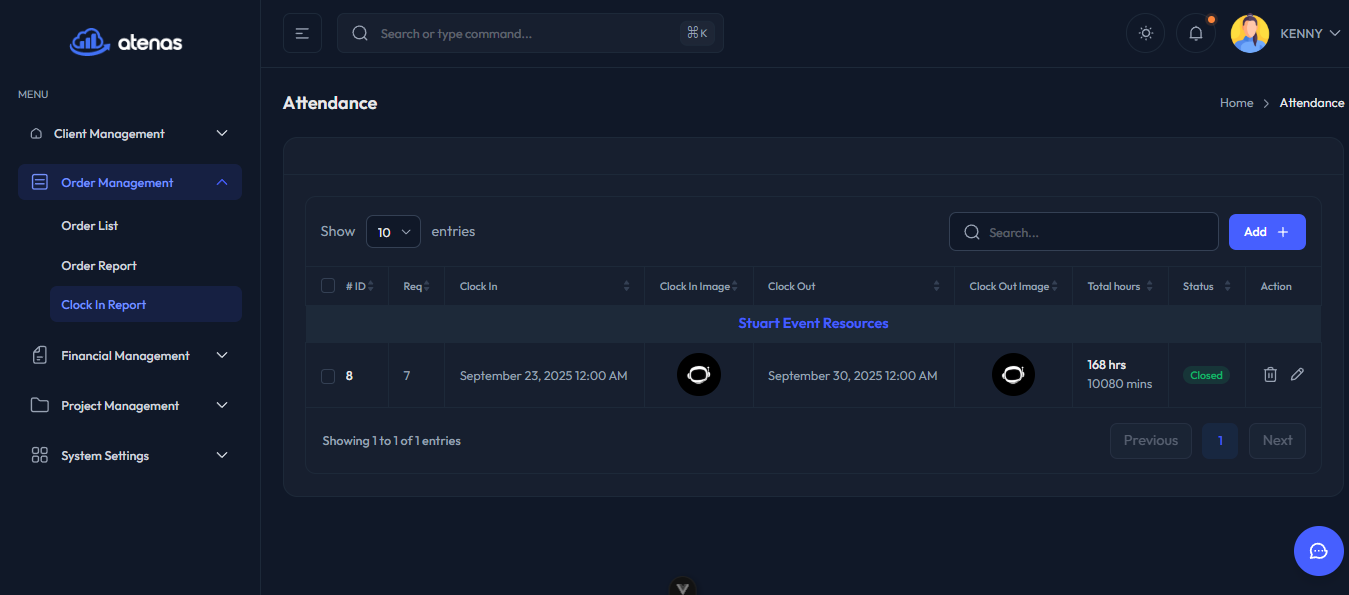Follow the Home breadcrumb link
Viewport: 1349px width, 595px height.
click(x=1236, y=103)
